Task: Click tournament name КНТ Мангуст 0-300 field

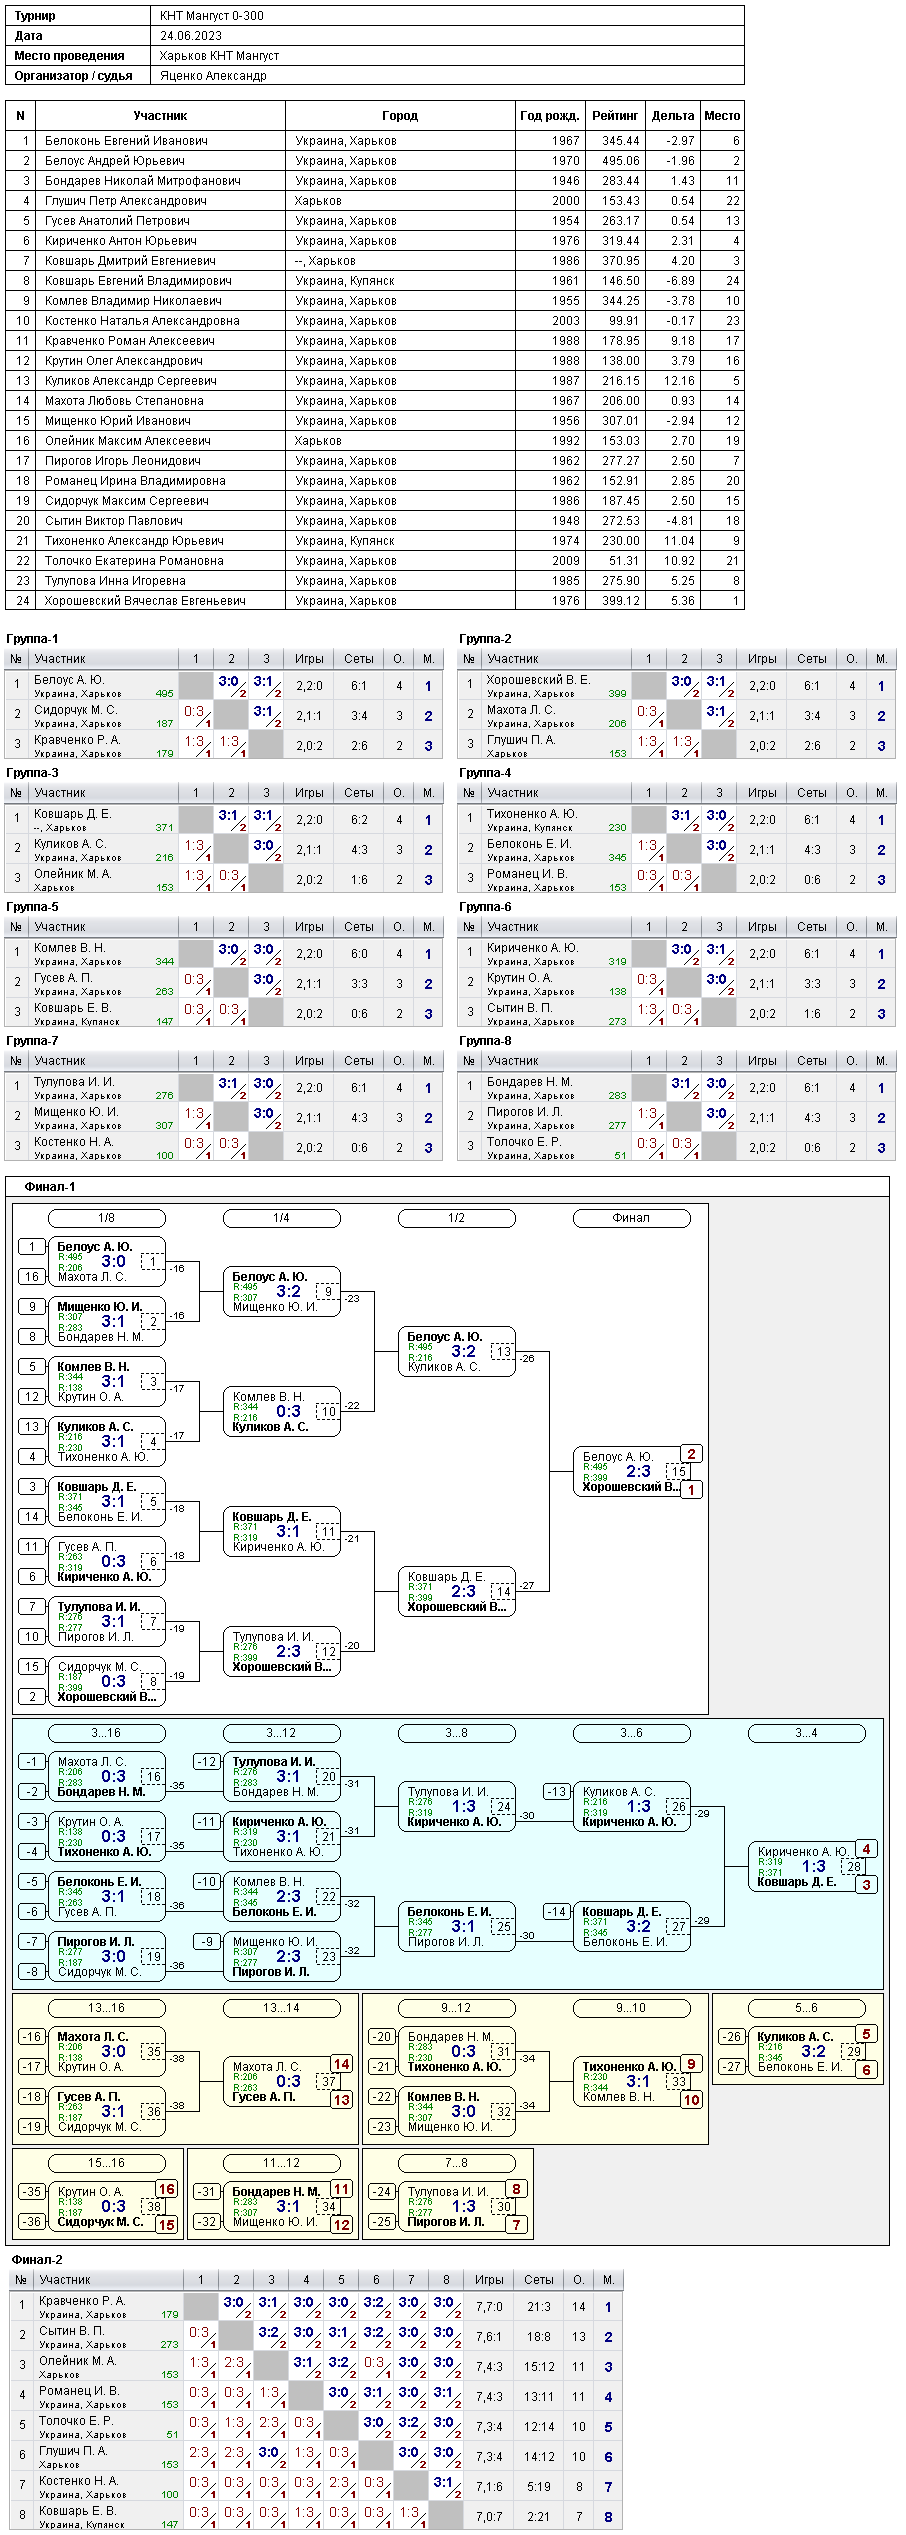Action: [x=212, y=16]
